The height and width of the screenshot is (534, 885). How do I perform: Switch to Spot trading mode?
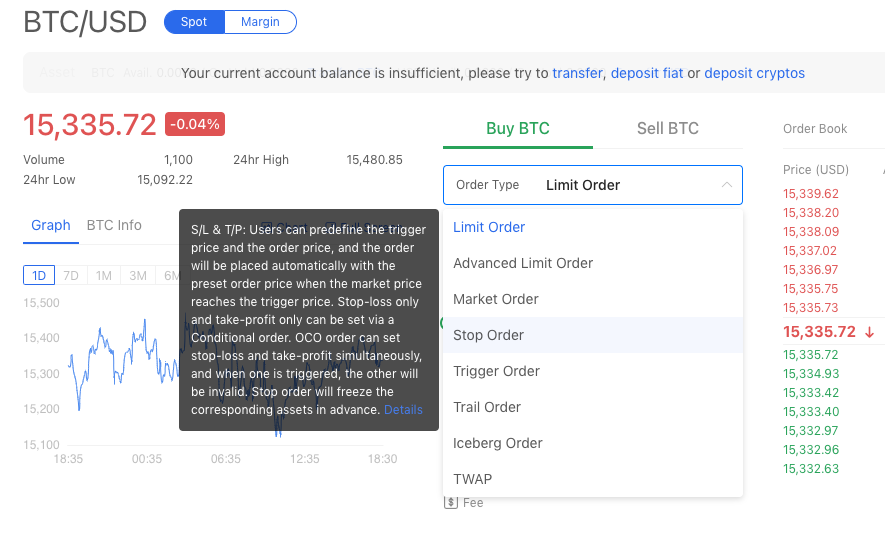[x=194, y=22]
